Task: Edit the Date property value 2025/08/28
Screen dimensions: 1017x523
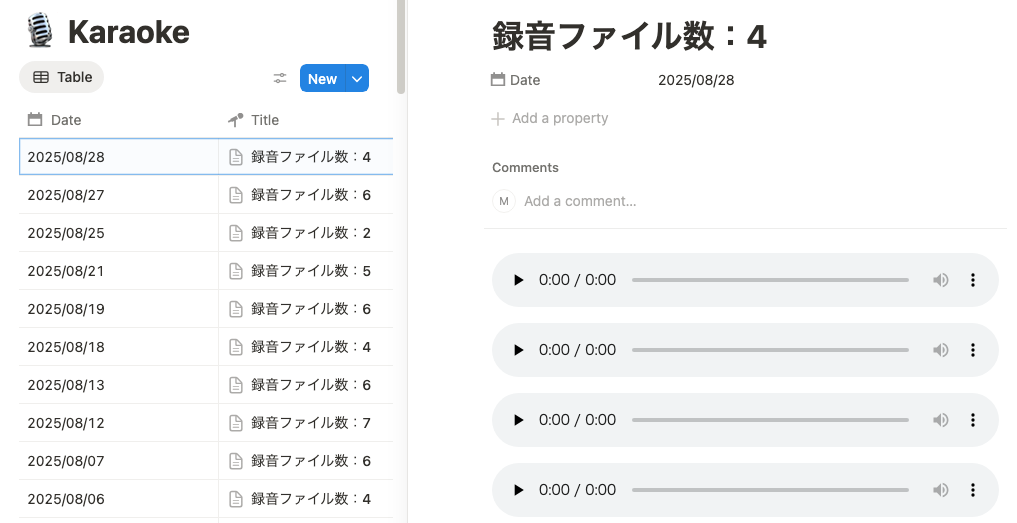Action: [x=696, y=80]
